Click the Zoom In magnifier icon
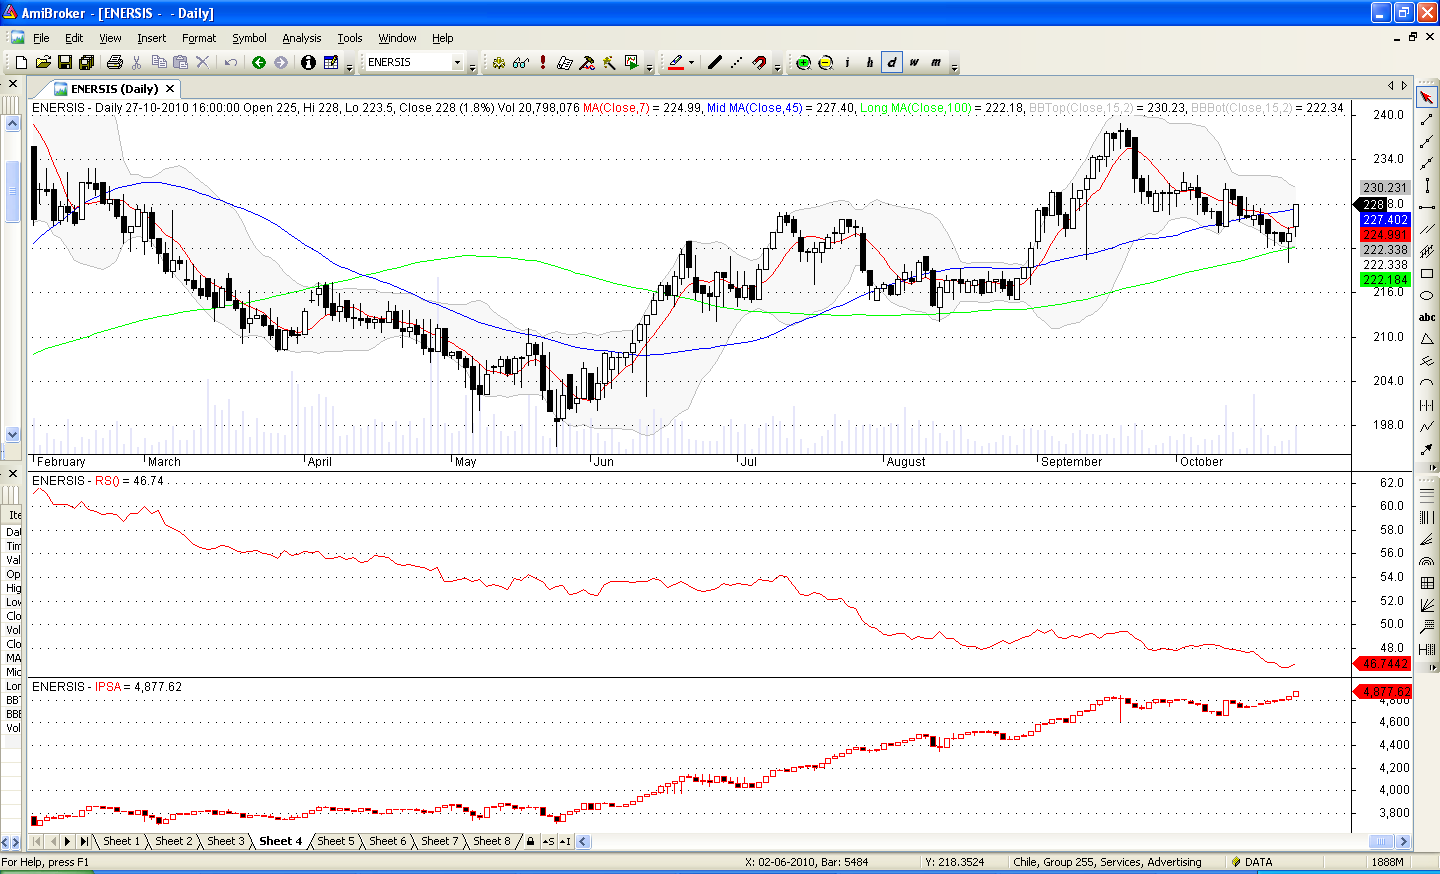 803,63
